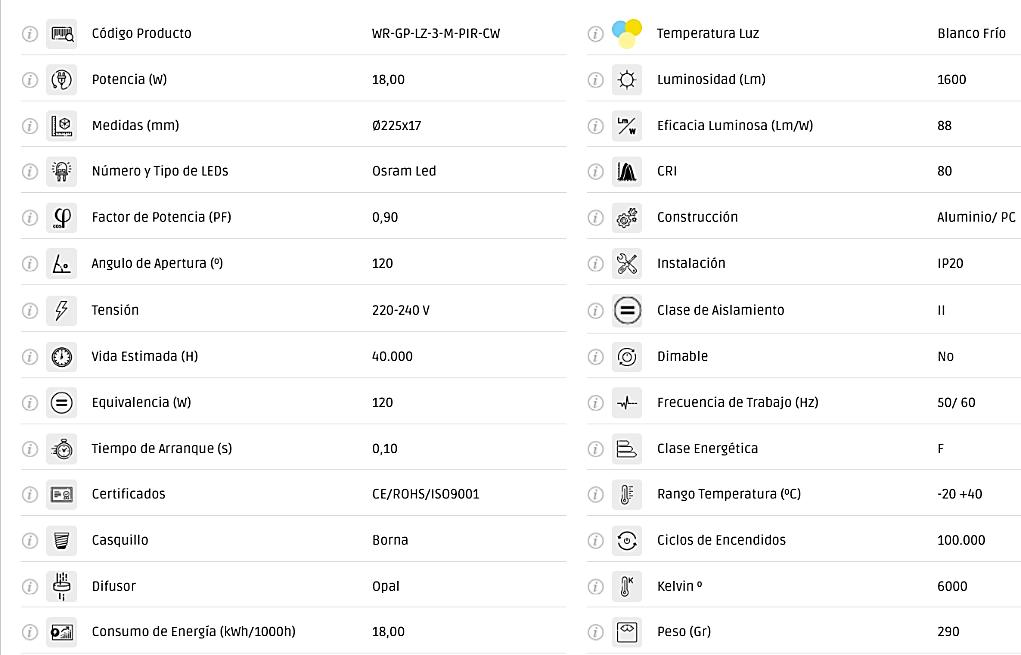
Task: Click the info icon left of Medidas (mm)
Action: pos(30,126)
